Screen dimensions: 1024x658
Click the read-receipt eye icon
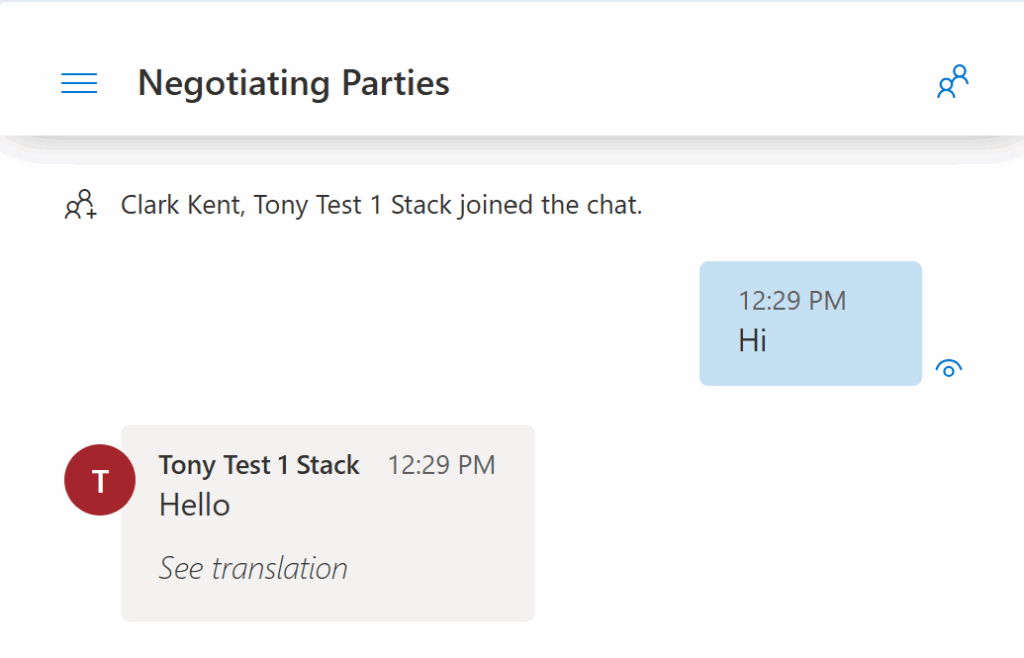click(x=948, y=369)
